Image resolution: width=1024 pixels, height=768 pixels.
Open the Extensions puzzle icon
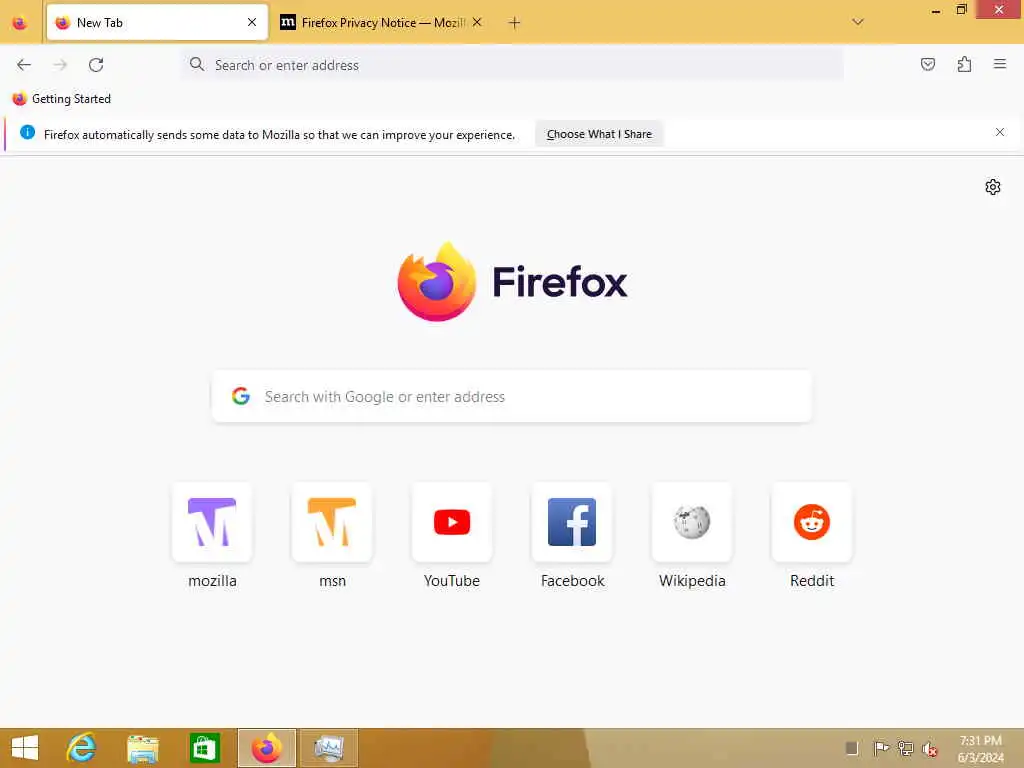coord(964,64)
